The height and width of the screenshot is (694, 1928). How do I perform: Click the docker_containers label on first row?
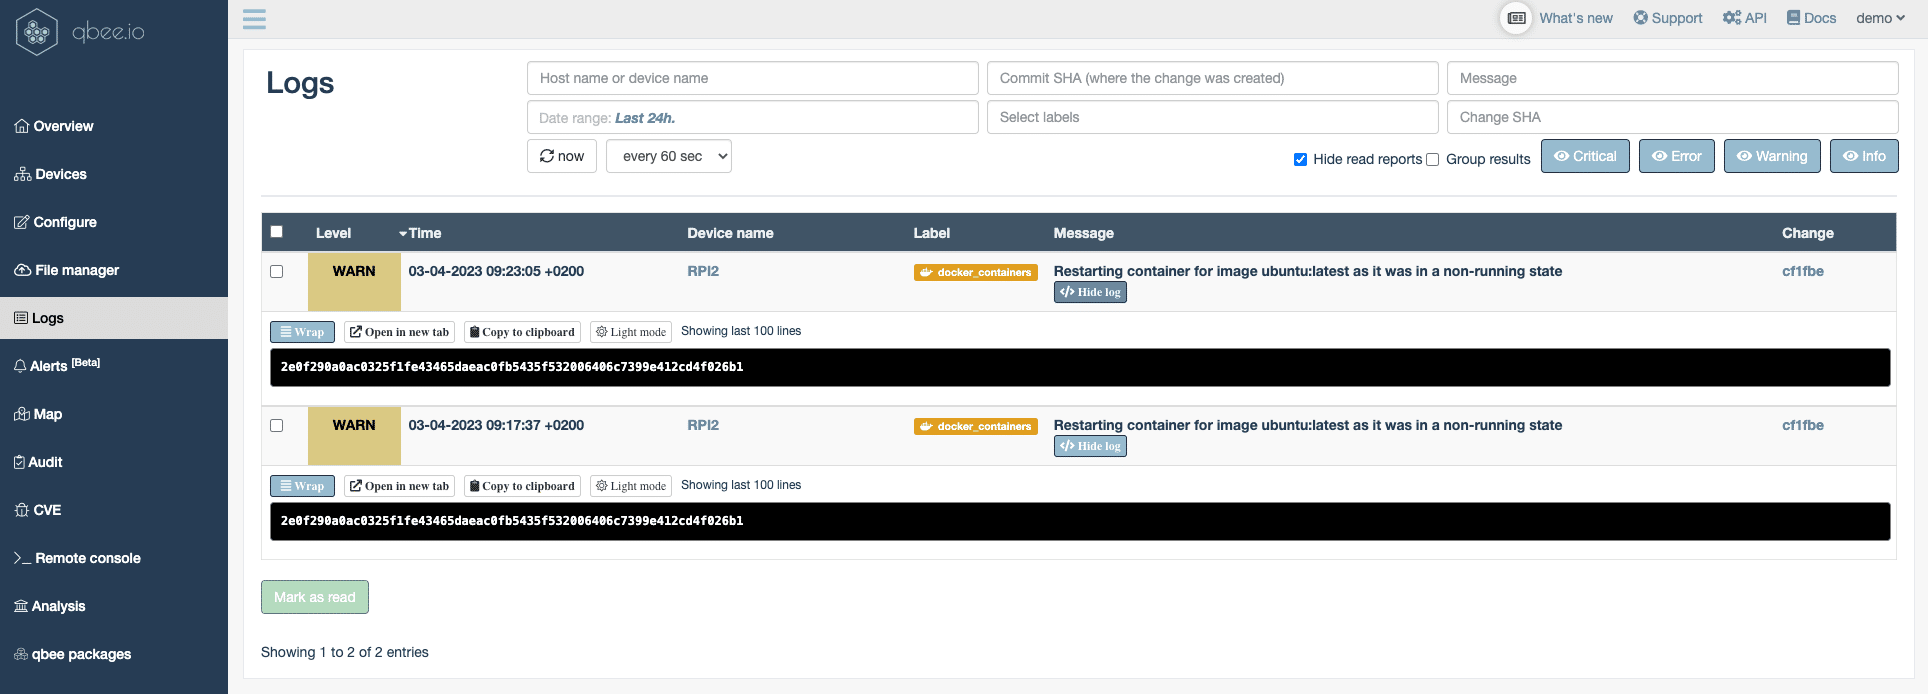[975, 272]
